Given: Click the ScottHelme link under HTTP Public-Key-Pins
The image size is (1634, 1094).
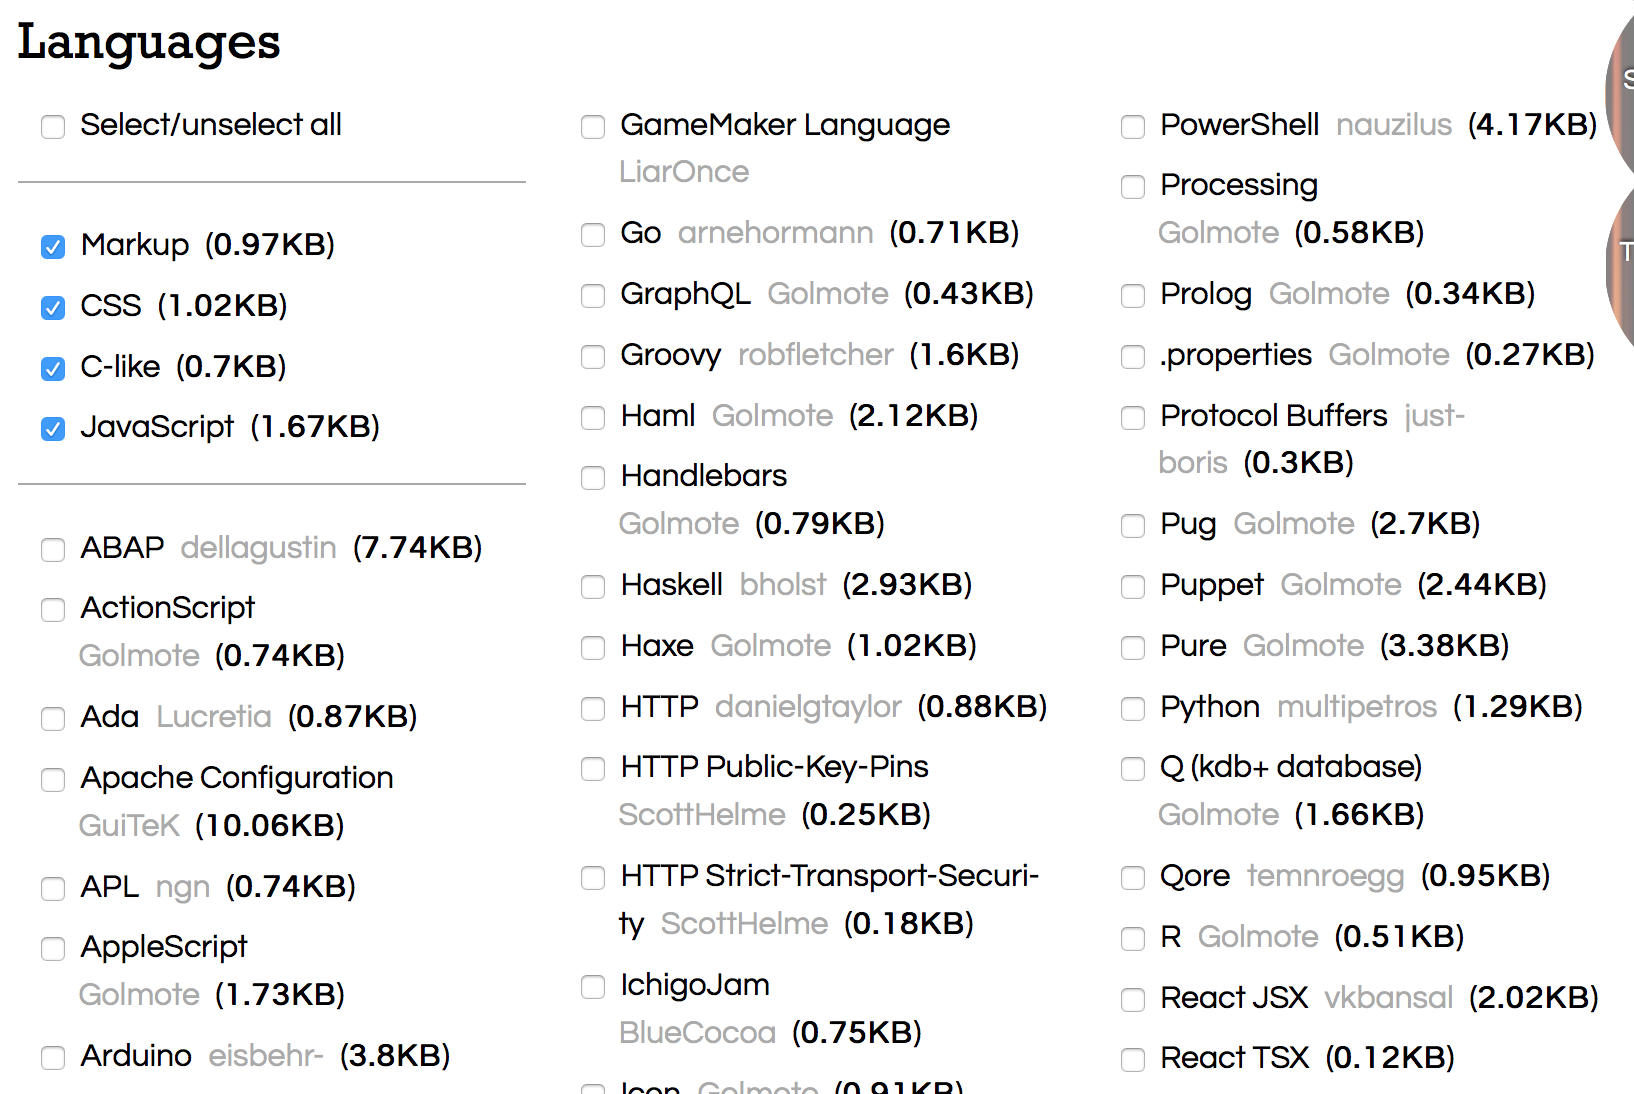Looking at the screenshot, I should point(702,815).
